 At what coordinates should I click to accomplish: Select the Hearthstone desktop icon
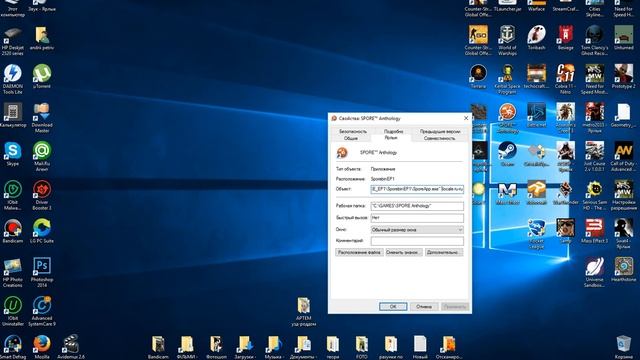pyautogui.click(x=623, y=270)
